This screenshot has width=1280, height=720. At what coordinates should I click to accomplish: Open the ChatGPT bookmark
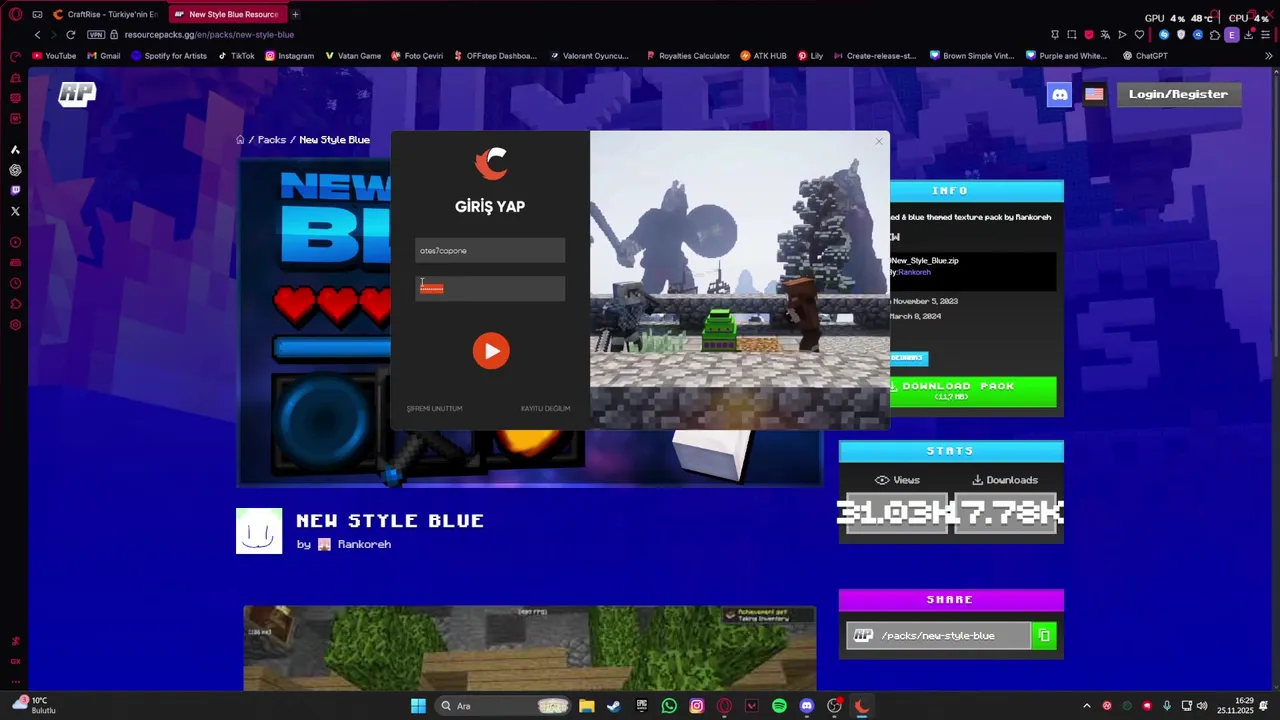click(x=1145, y=56)
